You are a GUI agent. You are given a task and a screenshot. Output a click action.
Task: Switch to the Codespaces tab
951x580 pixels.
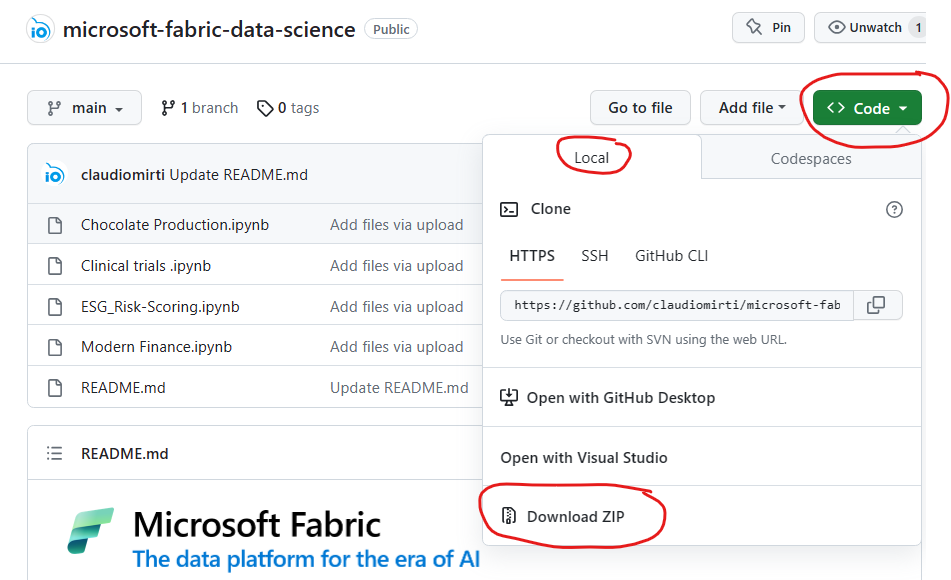point(811,158)
